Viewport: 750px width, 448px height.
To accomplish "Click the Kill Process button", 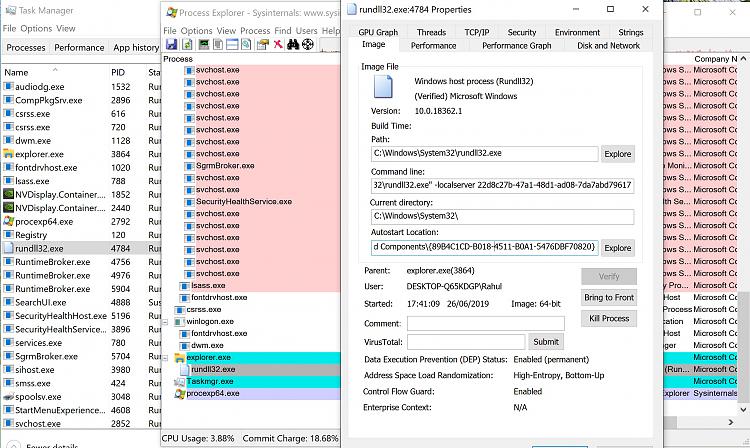I will [x=609, y=318].
